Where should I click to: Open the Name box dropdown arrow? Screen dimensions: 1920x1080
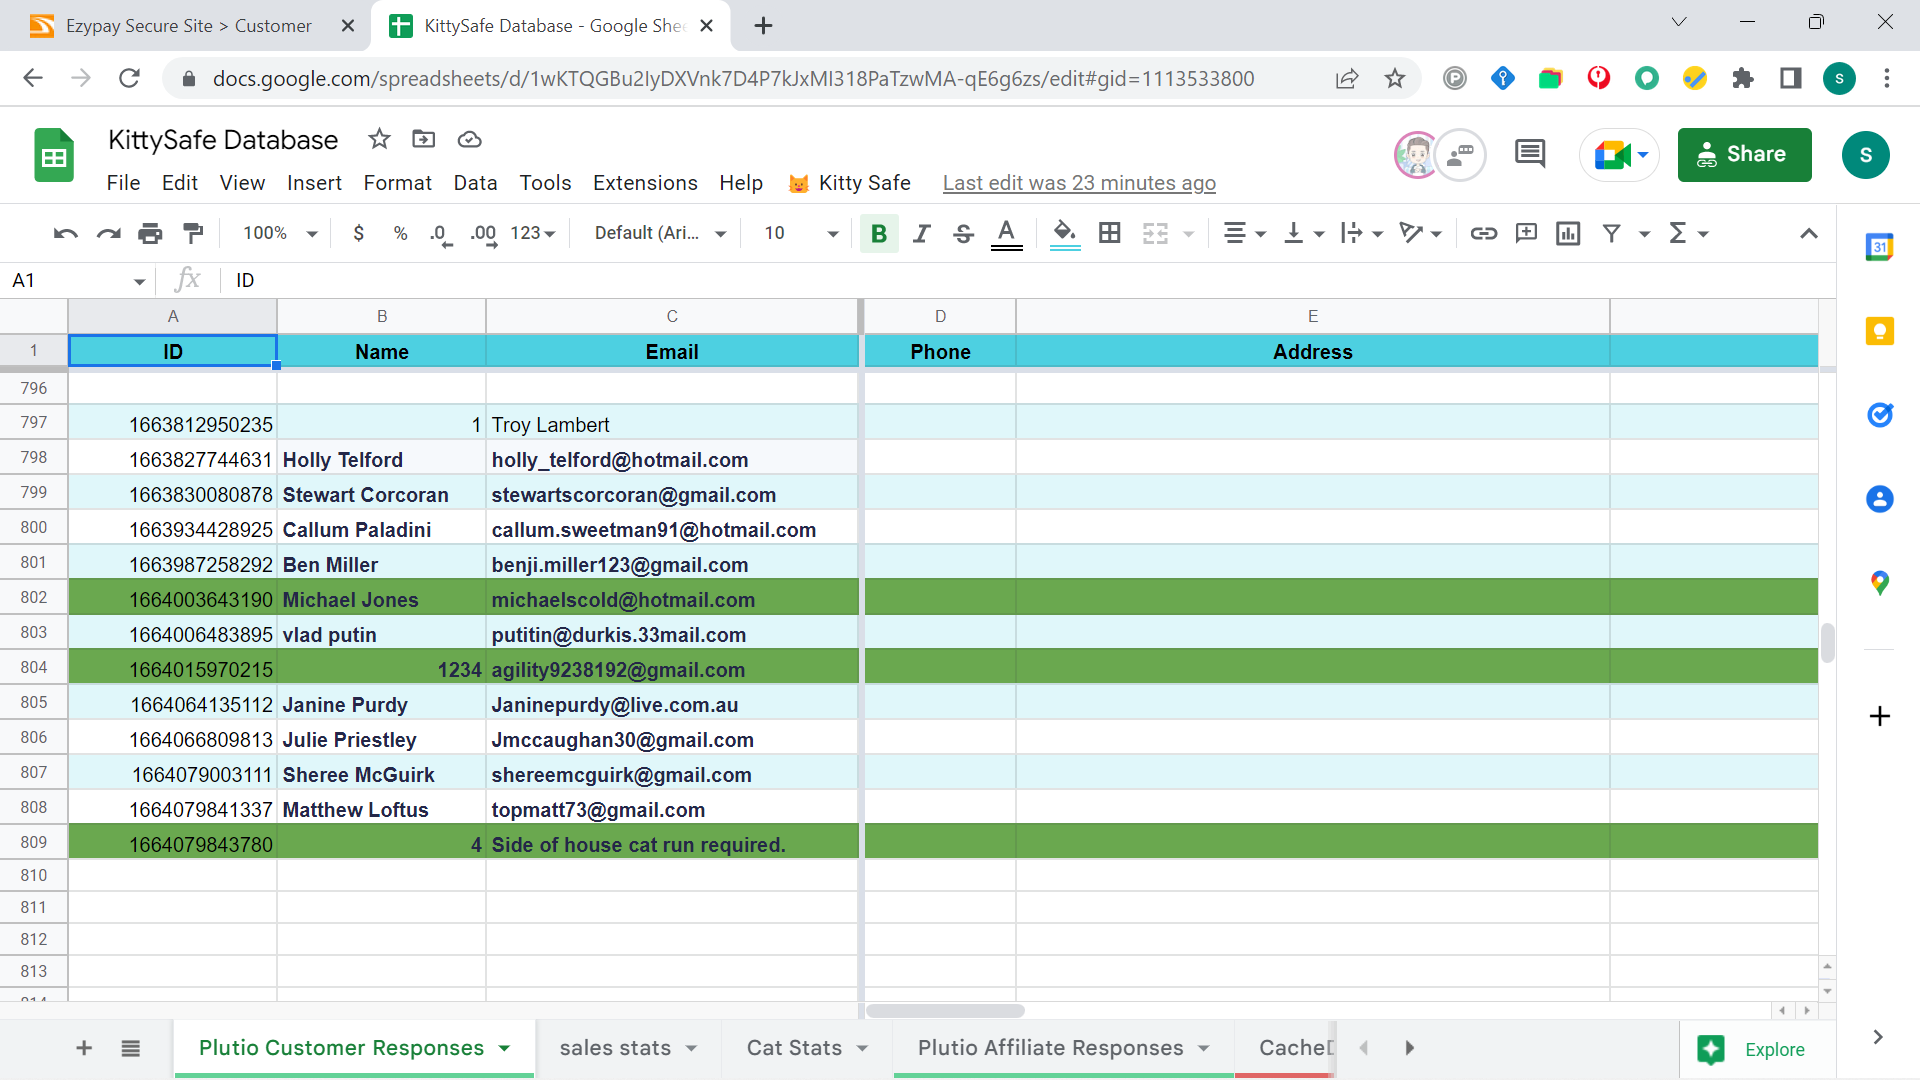point(139,282)
